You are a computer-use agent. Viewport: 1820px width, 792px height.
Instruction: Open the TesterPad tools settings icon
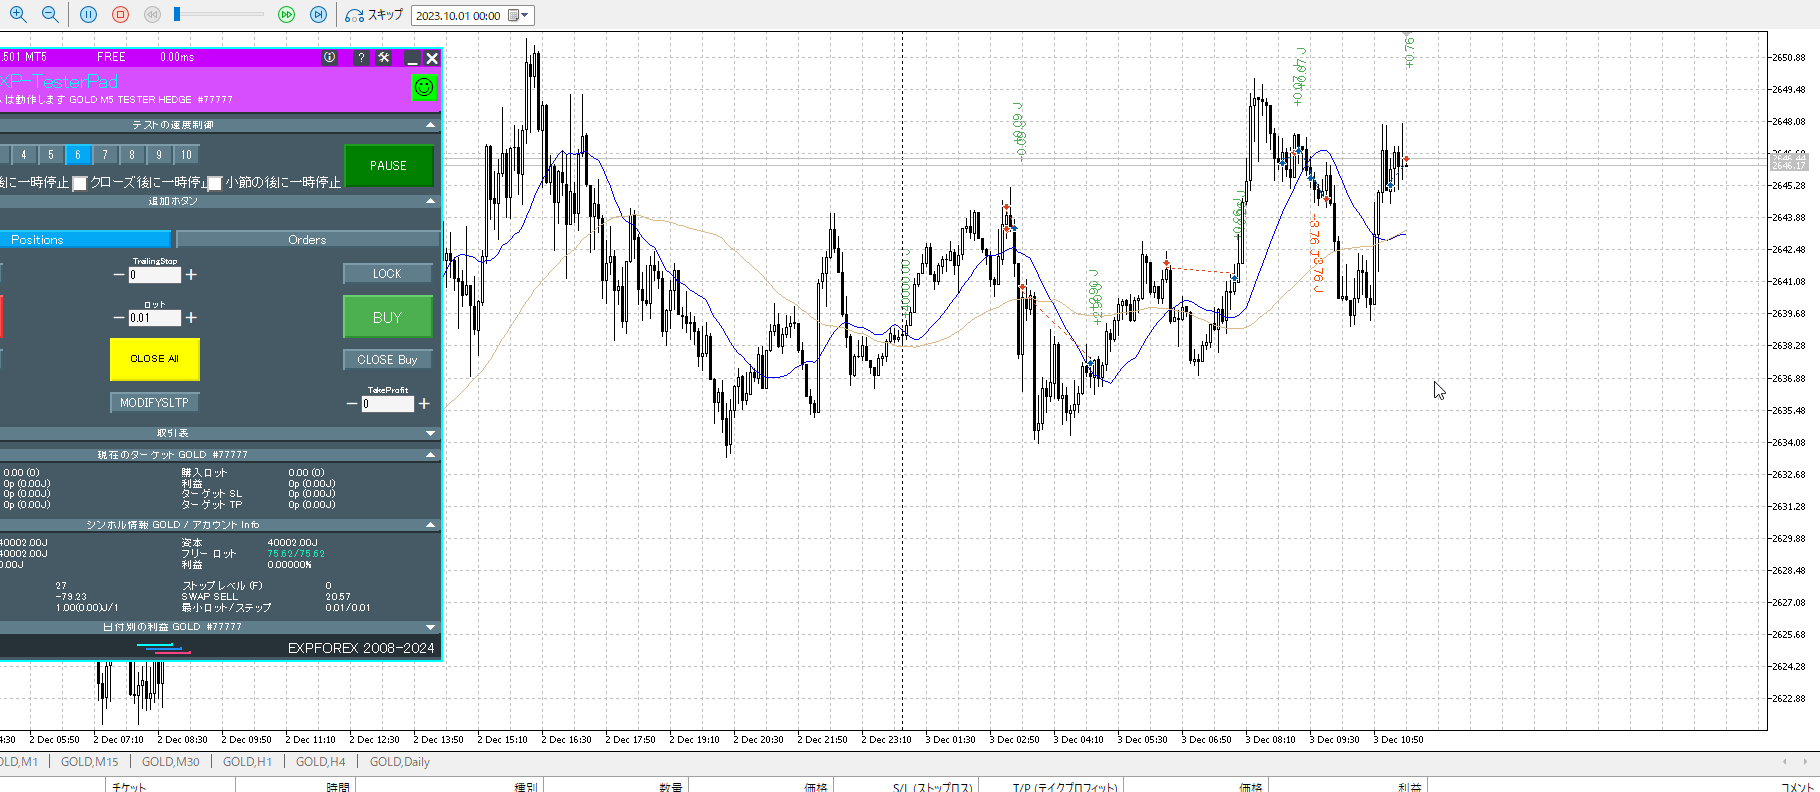384,58
